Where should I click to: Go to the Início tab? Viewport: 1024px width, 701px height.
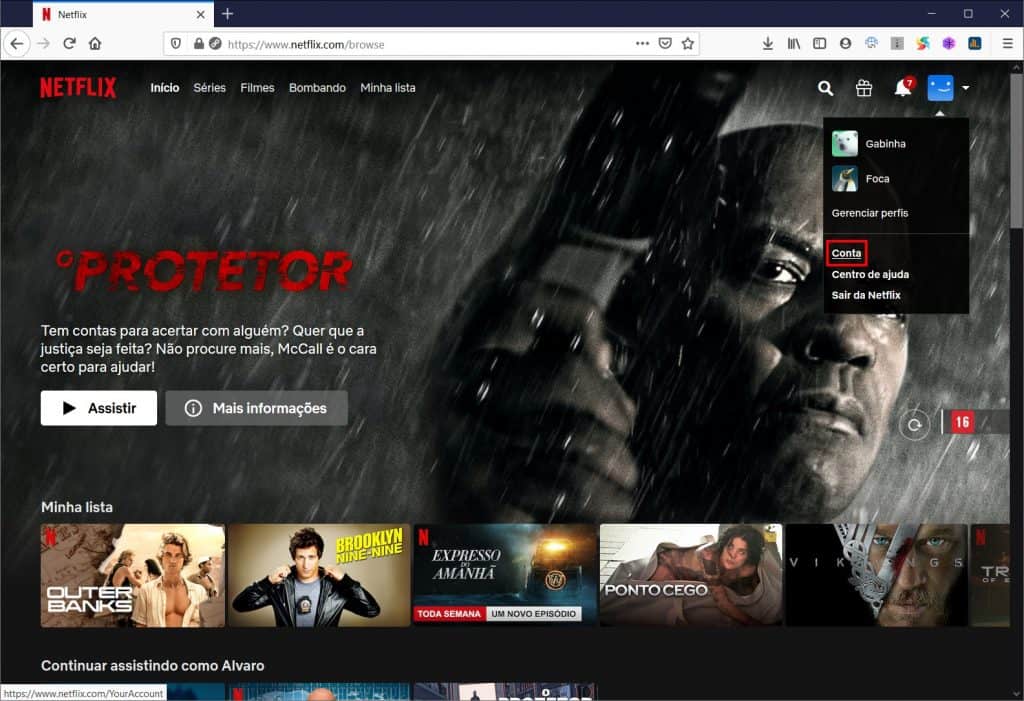click(x=165, y=88)
